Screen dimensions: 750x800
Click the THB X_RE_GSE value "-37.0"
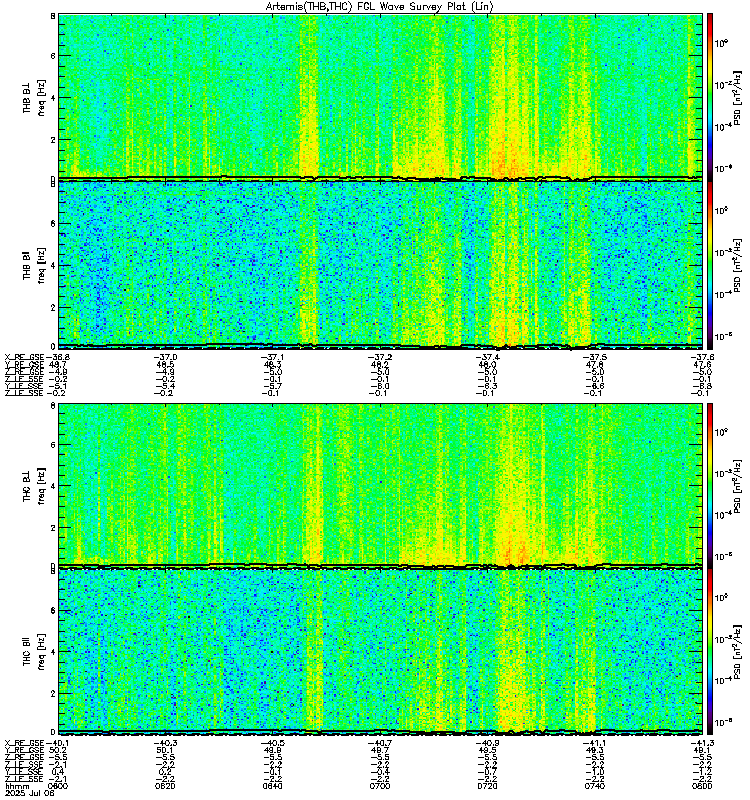(x=165, y=357)
